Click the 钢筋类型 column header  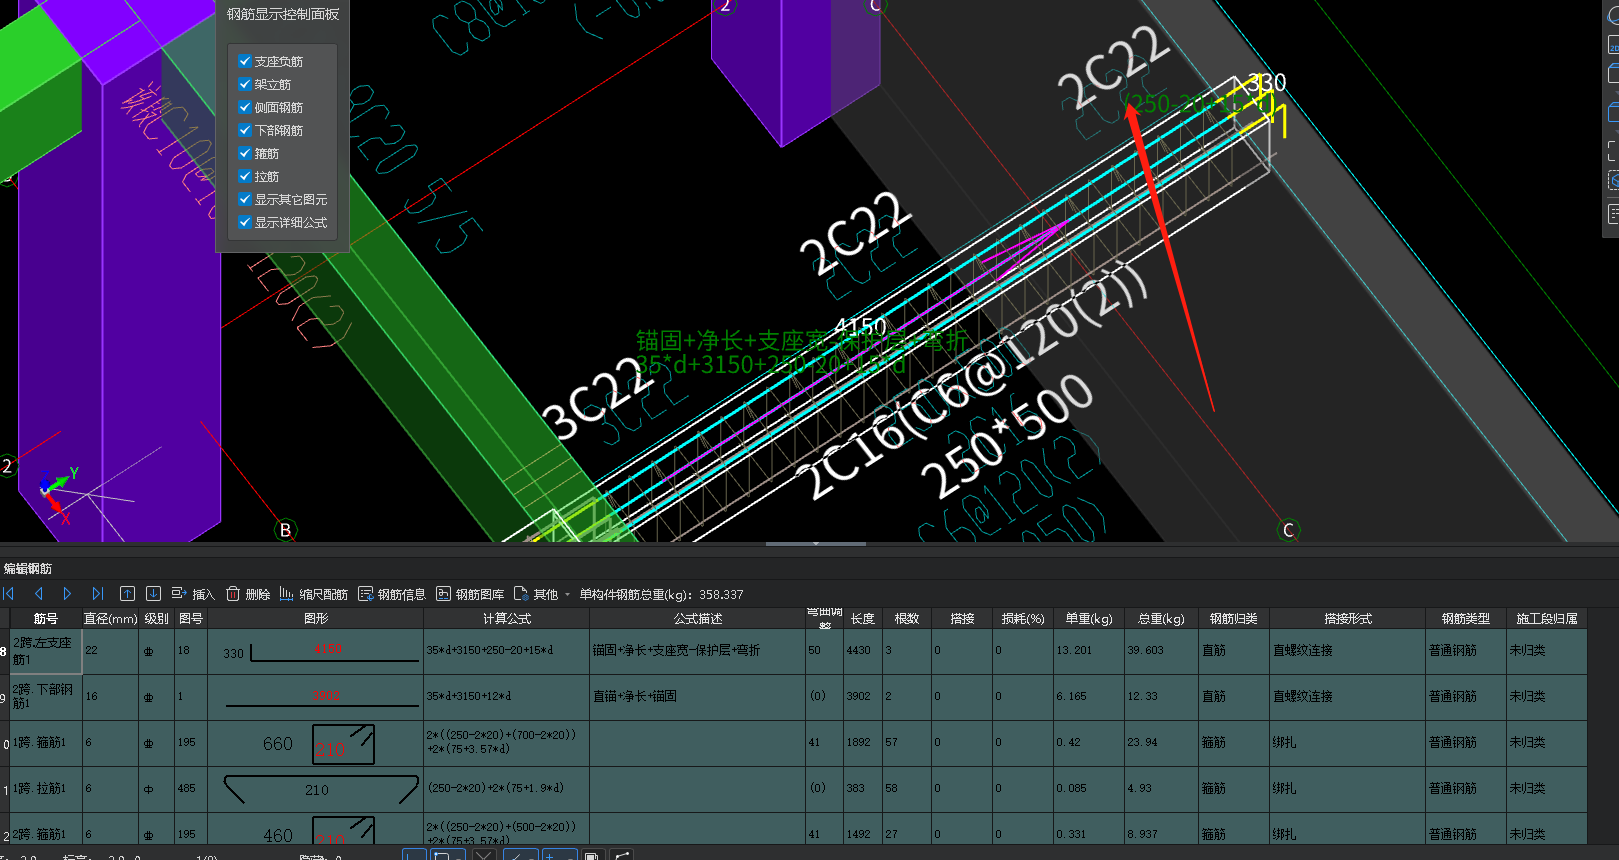1465,619
